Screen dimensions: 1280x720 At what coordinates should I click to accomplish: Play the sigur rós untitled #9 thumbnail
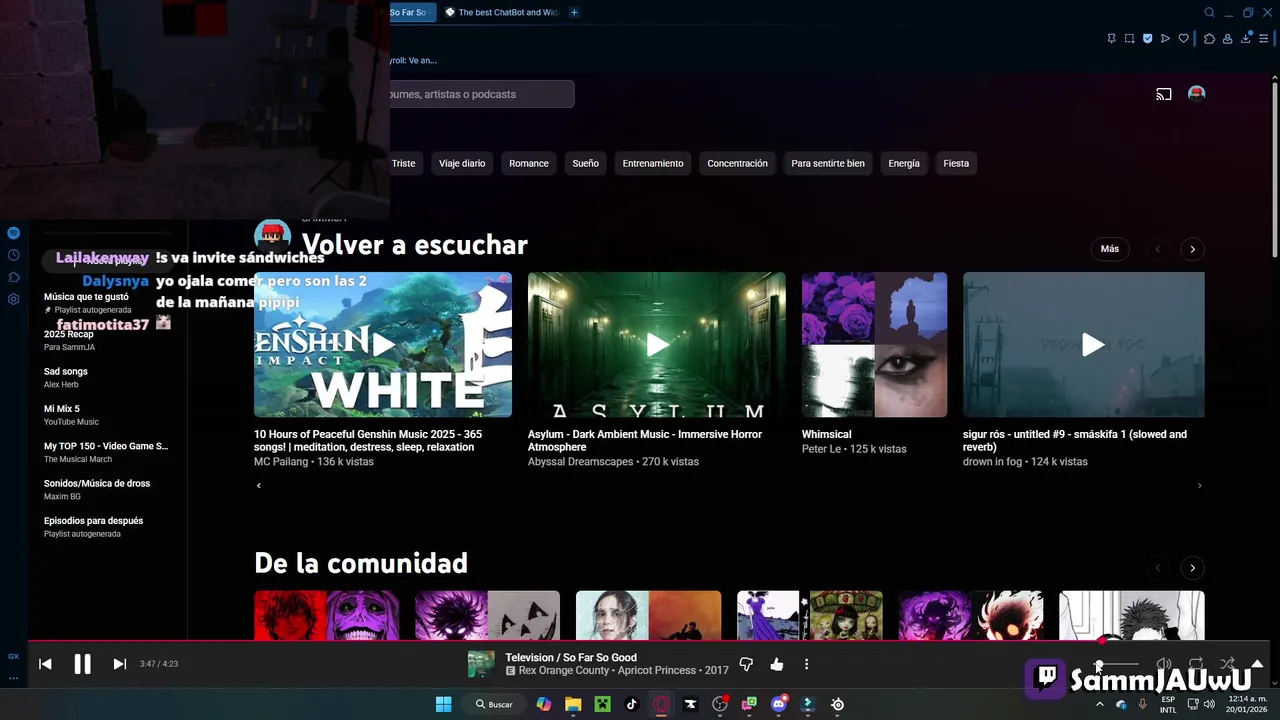pos(1084,345)
